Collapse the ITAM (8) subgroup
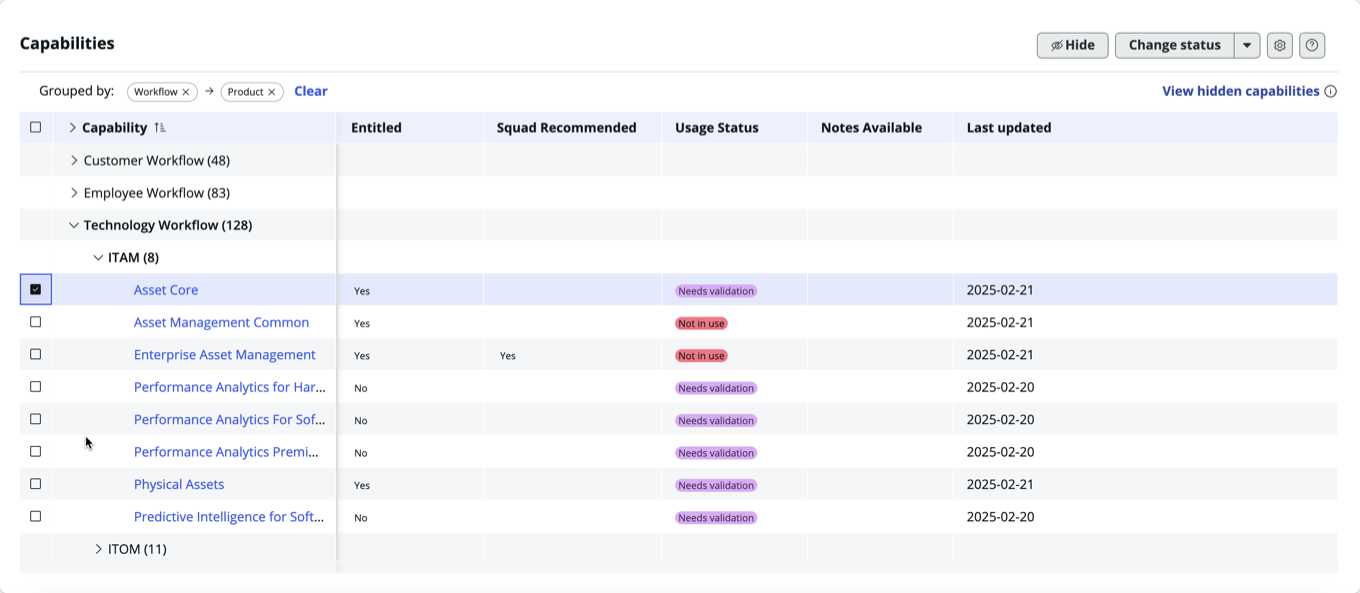The image size is (1360, 593). tap(98, 258)
